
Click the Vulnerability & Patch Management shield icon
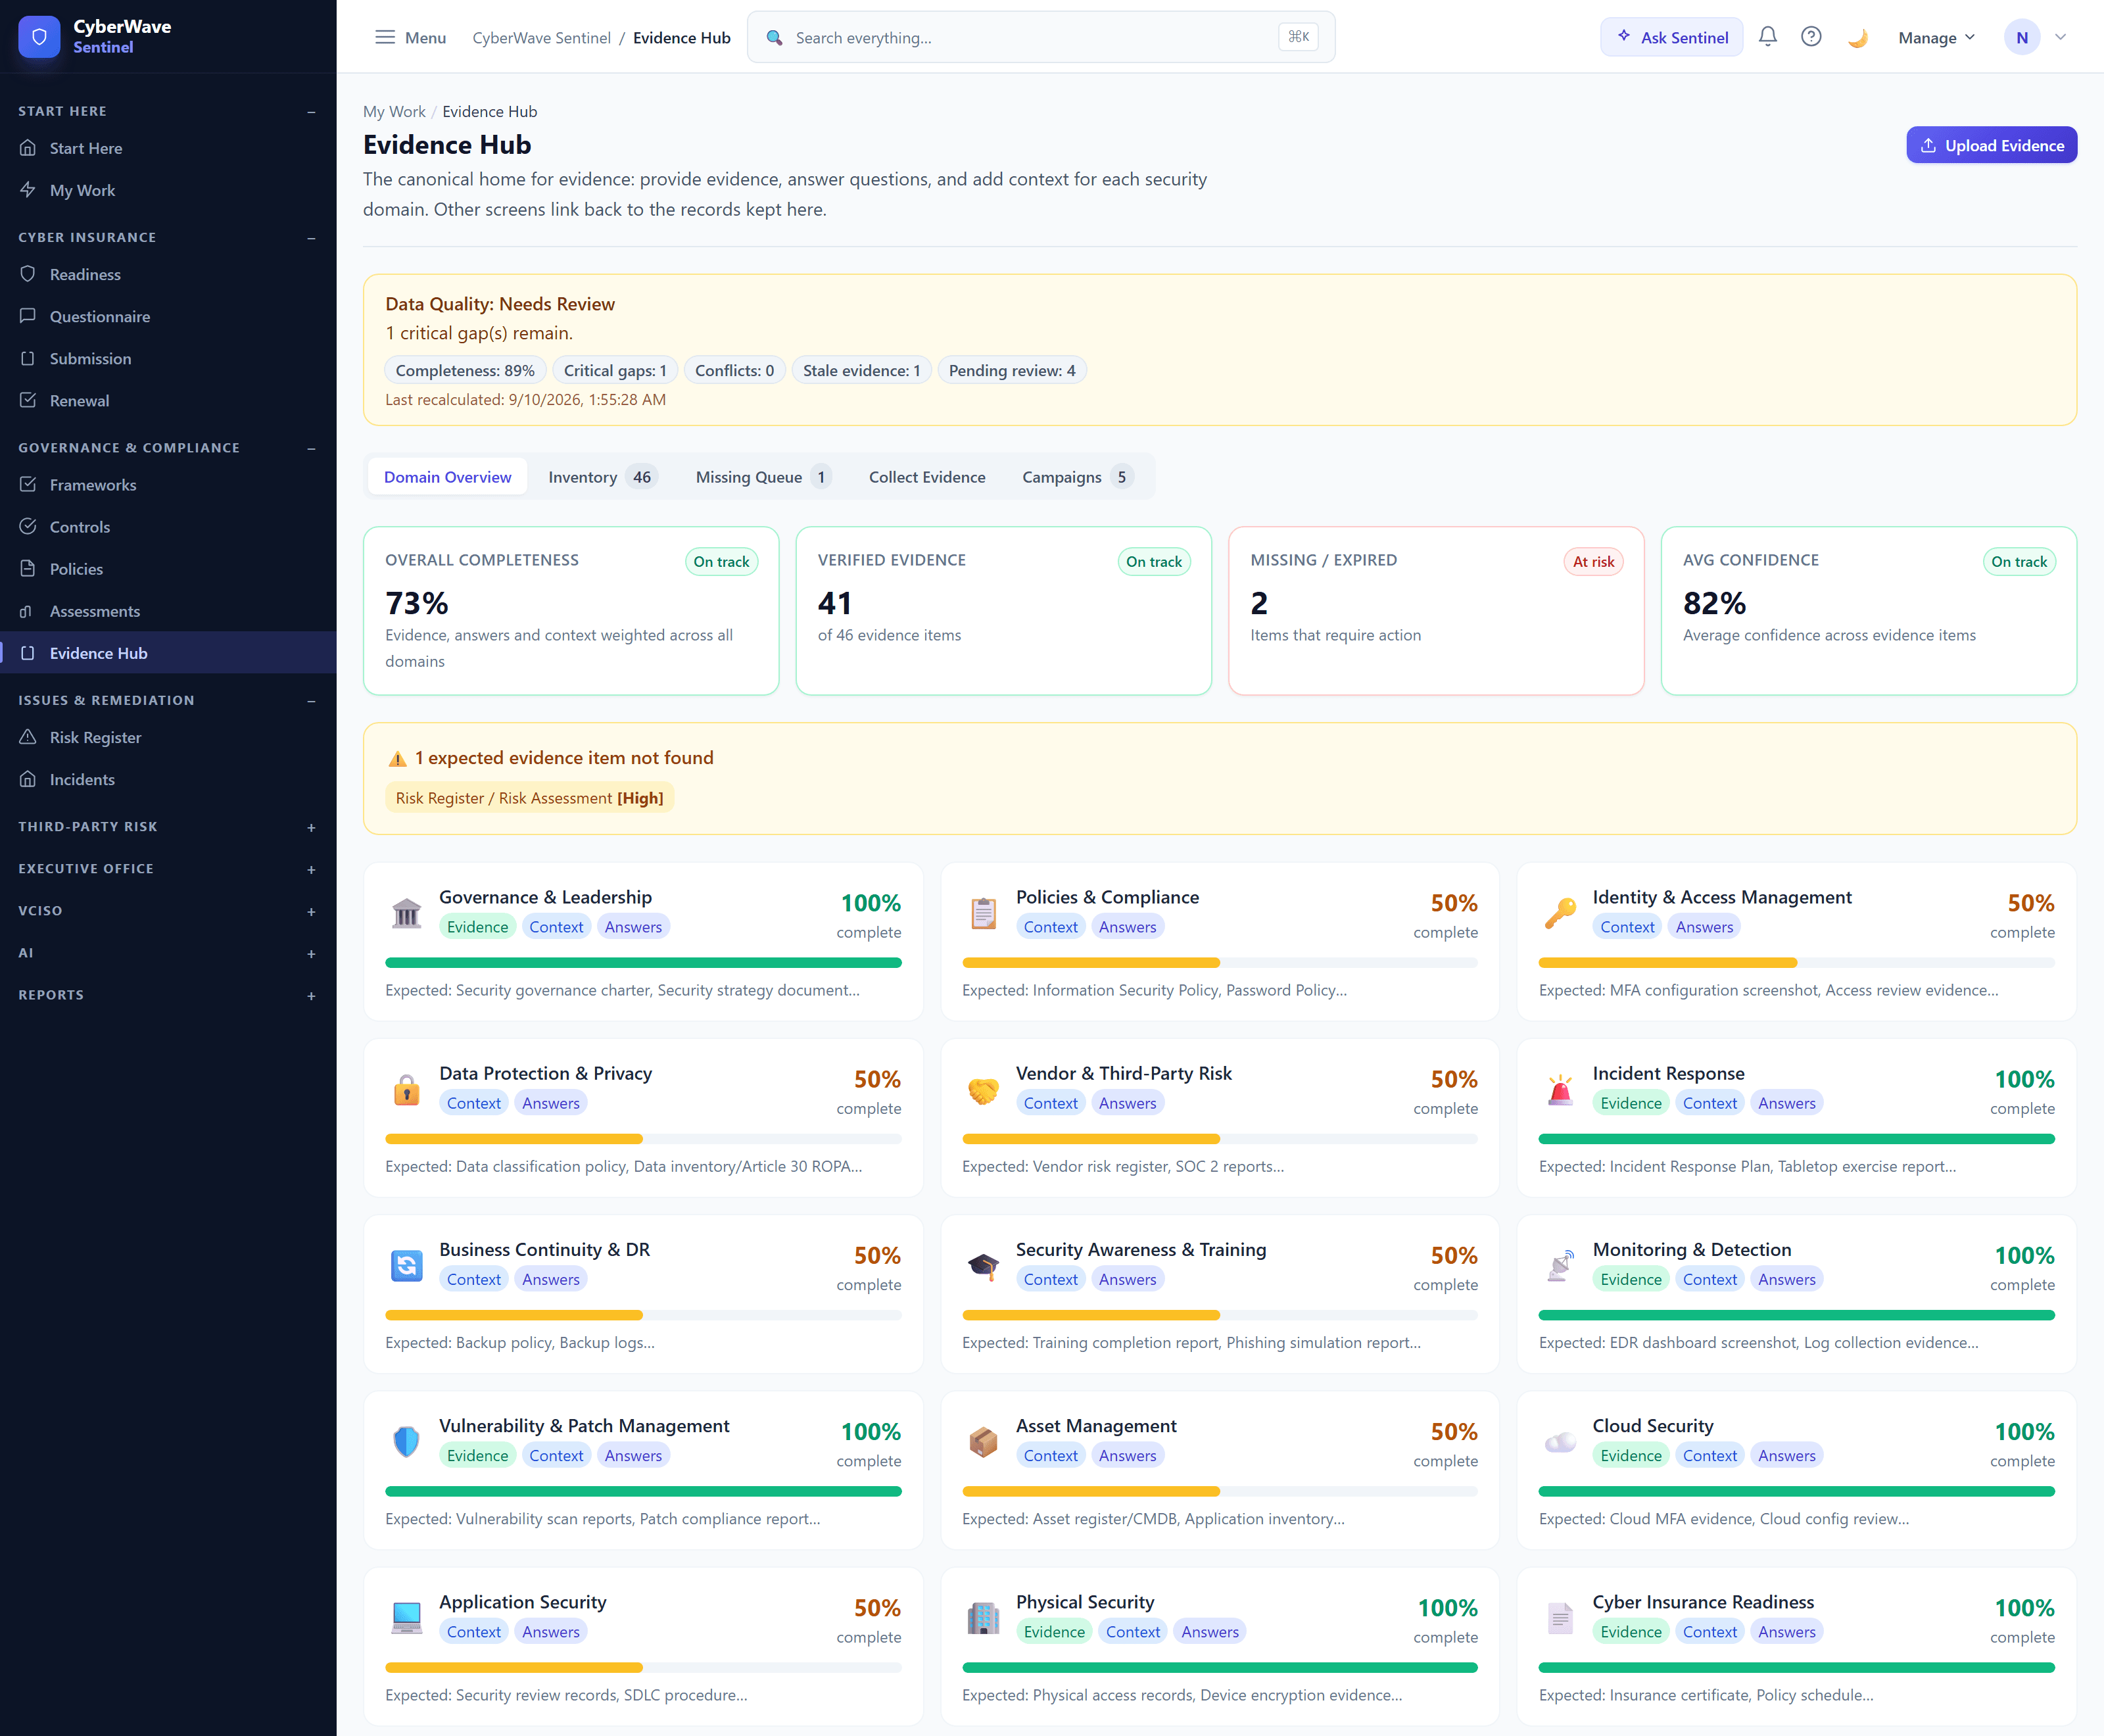click(406, 1441)
